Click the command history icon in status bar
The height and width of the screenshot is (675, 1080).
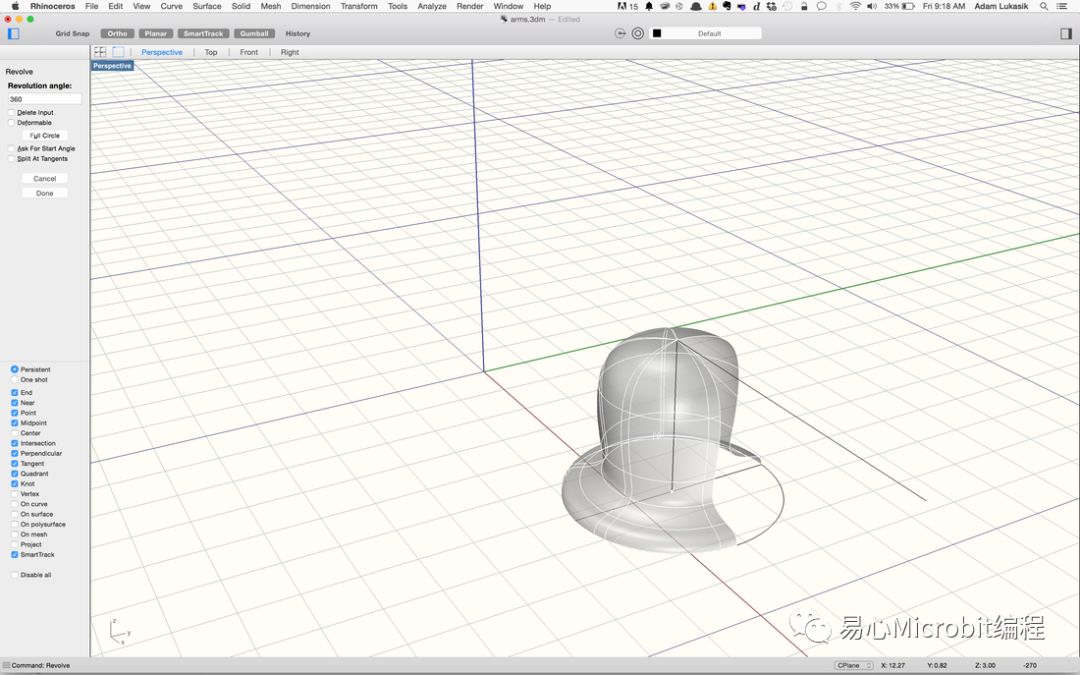6,665
